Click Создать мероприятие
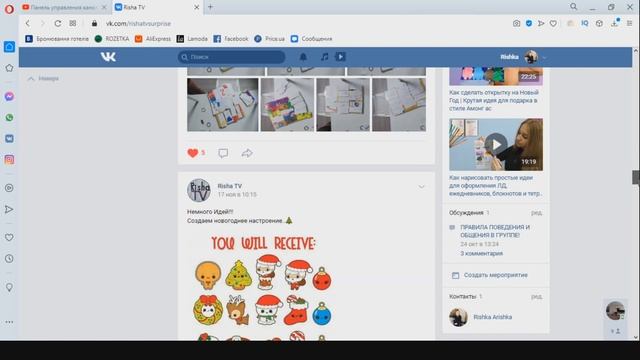 [x=496, y=275]
